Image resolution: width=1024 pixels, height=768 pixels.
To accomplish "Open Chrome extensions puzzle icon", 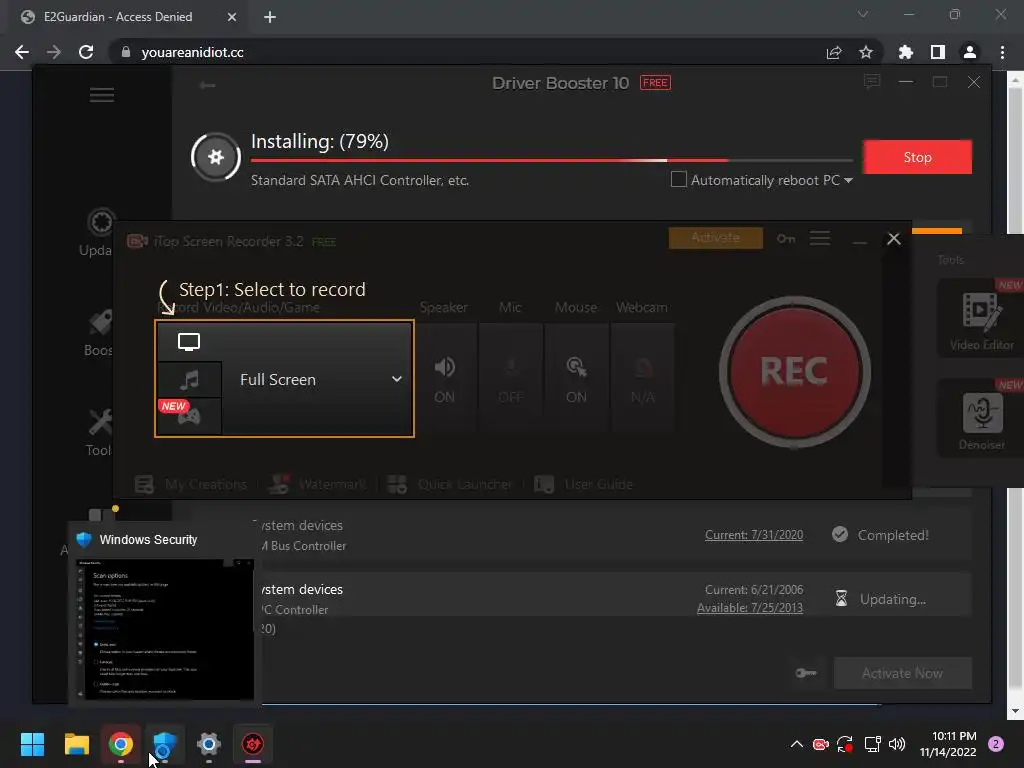I will pyautogui.click(x=906, y=52).
